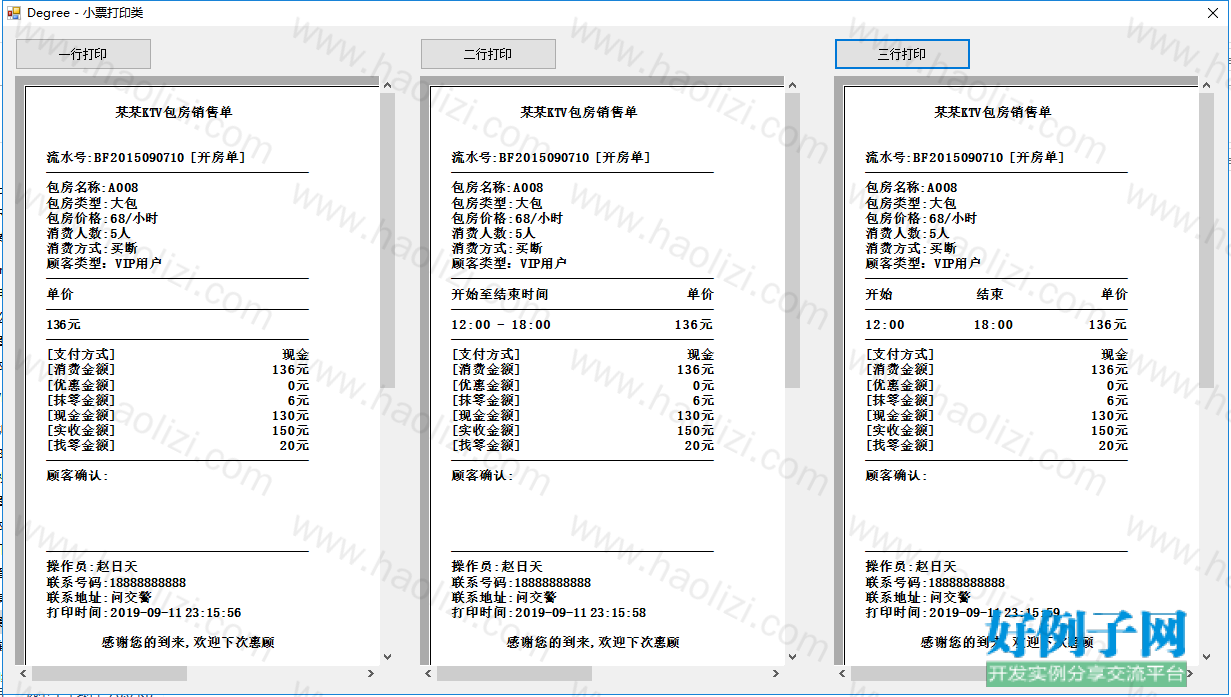The image size is (1231, 697).
Task: Click 包房价格:68/小时 in the third receipt
Action: tap(921, 218)
